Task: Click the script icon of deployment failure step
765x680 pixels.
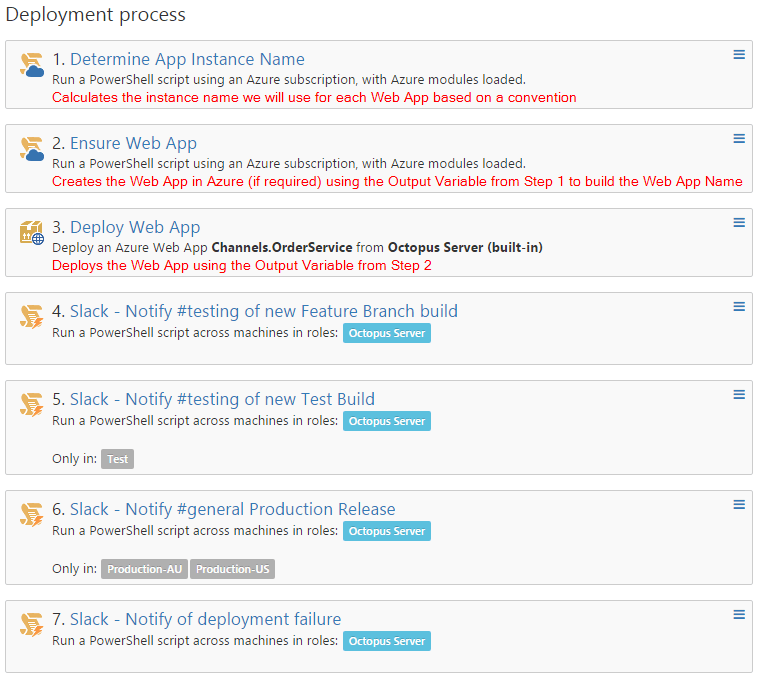Action: coord(32,625)
